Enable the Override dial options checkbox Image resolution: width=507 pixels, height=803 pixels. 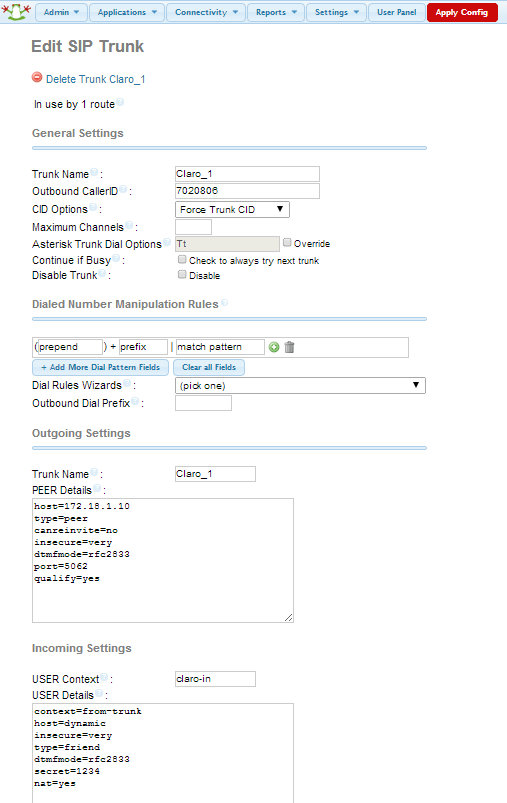[287, 242]
